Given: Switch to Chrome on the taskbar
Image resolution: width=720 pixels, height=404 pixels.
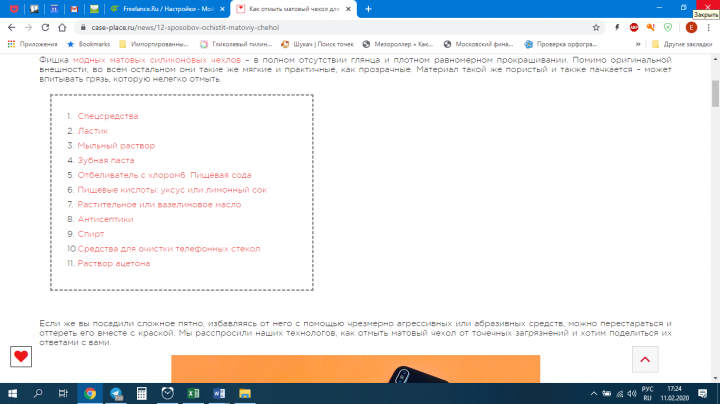Looking at the screenshot, I should tap(90, 393).
